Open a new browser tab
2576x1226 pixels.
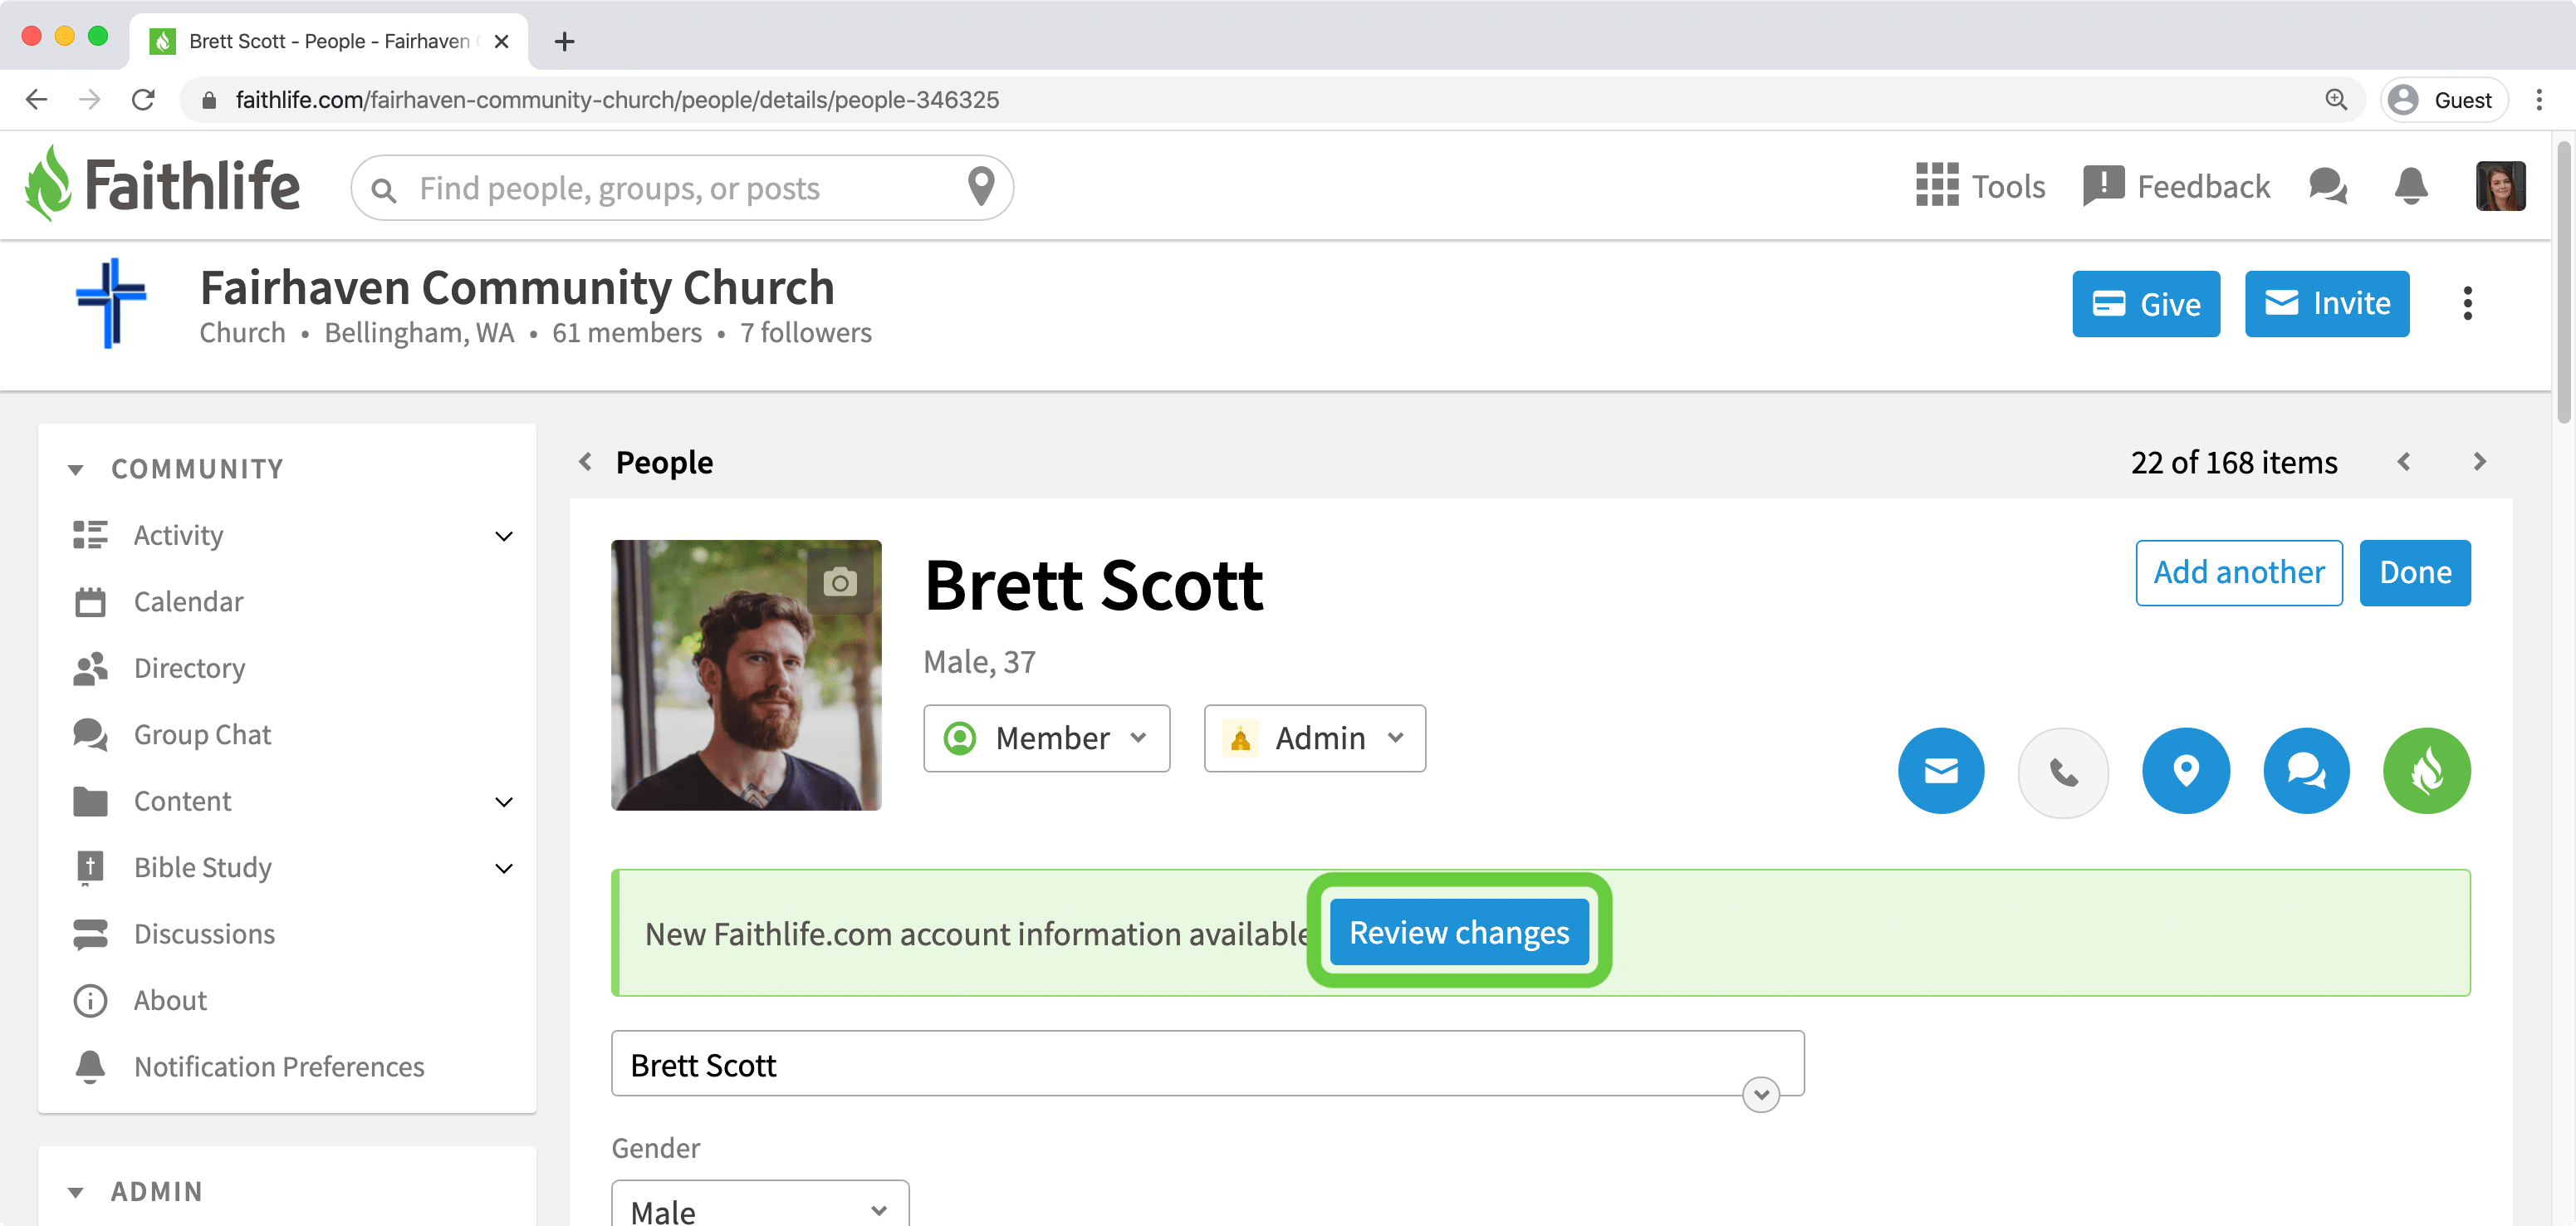564,41
